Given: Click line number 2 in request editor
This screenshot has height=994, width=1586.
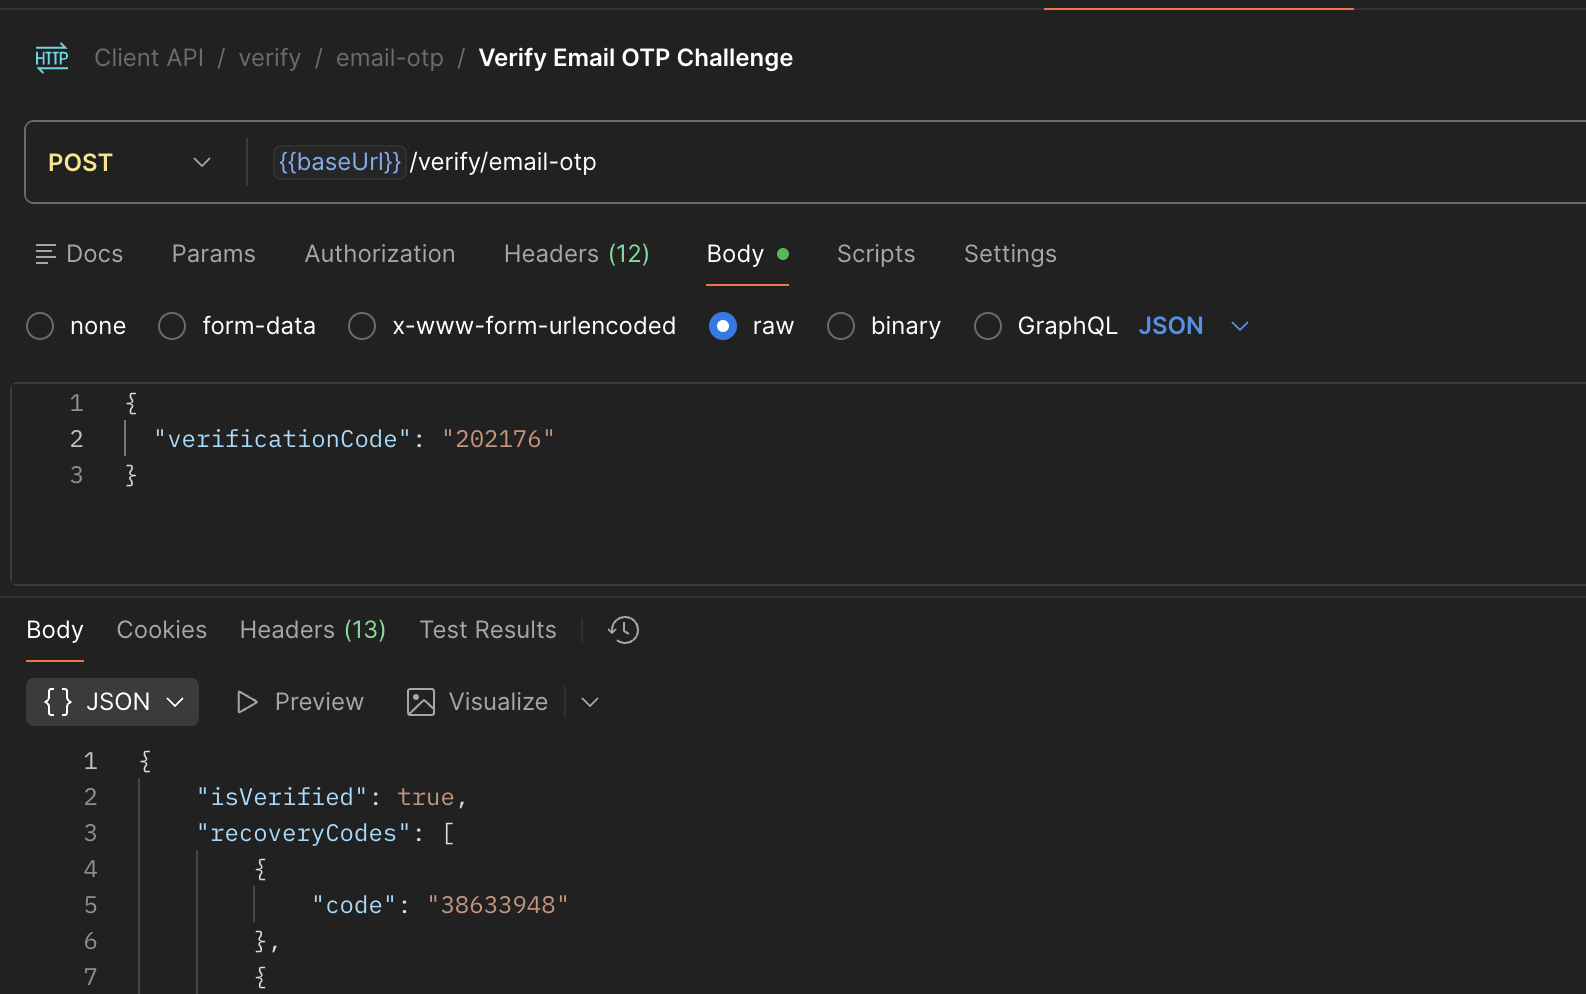Looking at the screenshot, I should point(77,439).
